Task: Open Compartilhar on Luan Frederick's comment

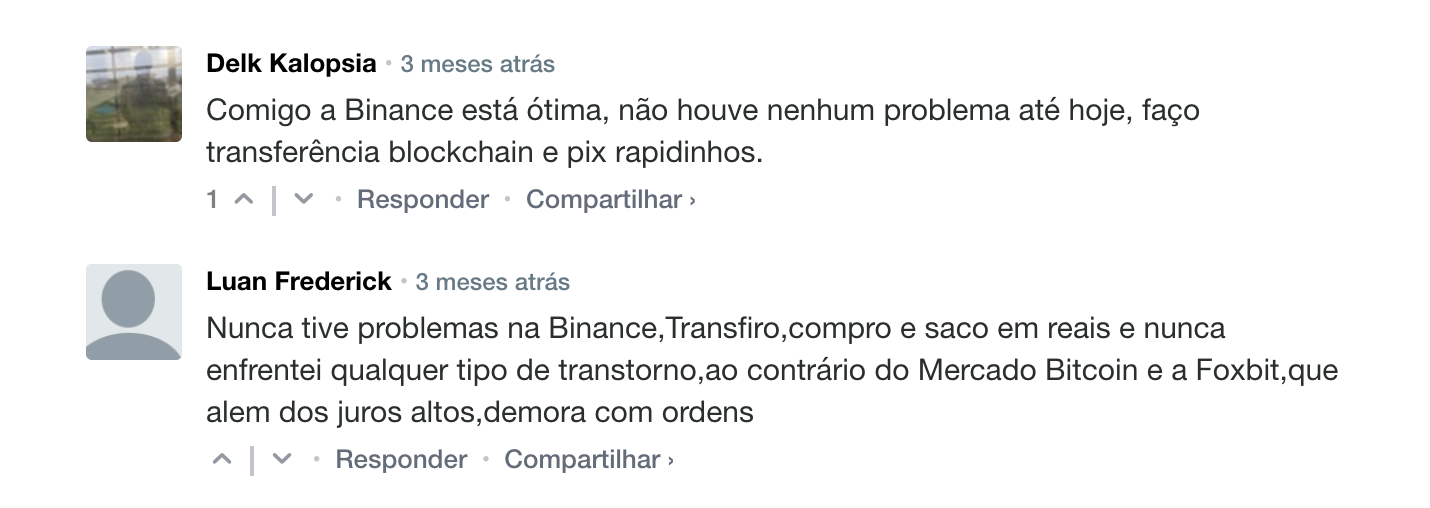Action: [582, 459]
